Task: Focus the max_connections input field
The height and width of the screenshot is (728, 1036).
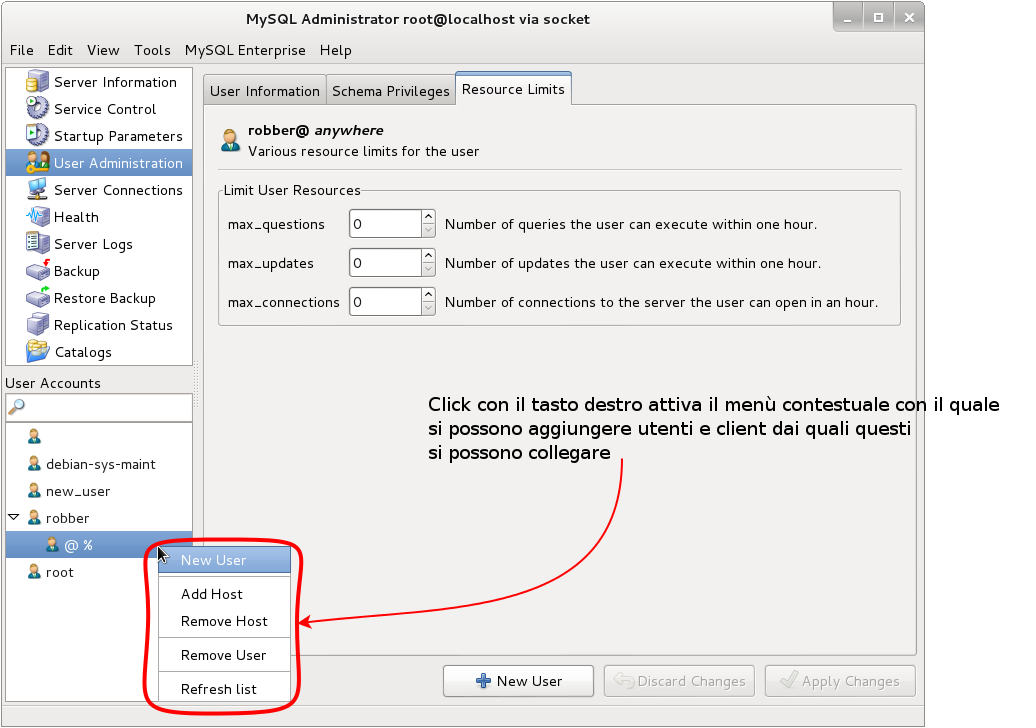Action: coord(385,302)
